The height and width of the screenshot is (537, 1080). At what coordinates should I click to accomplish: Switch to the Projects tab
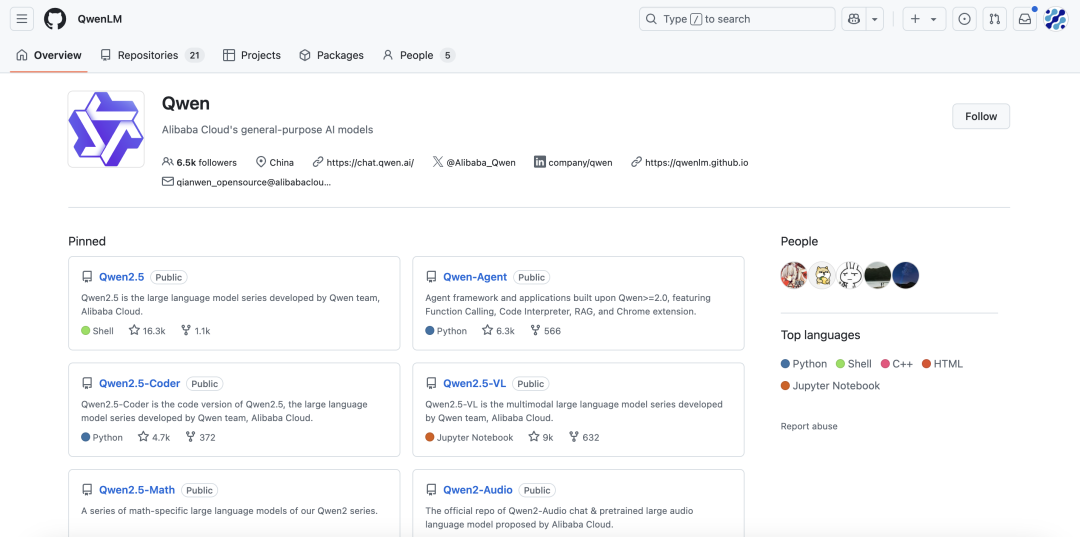252,55
